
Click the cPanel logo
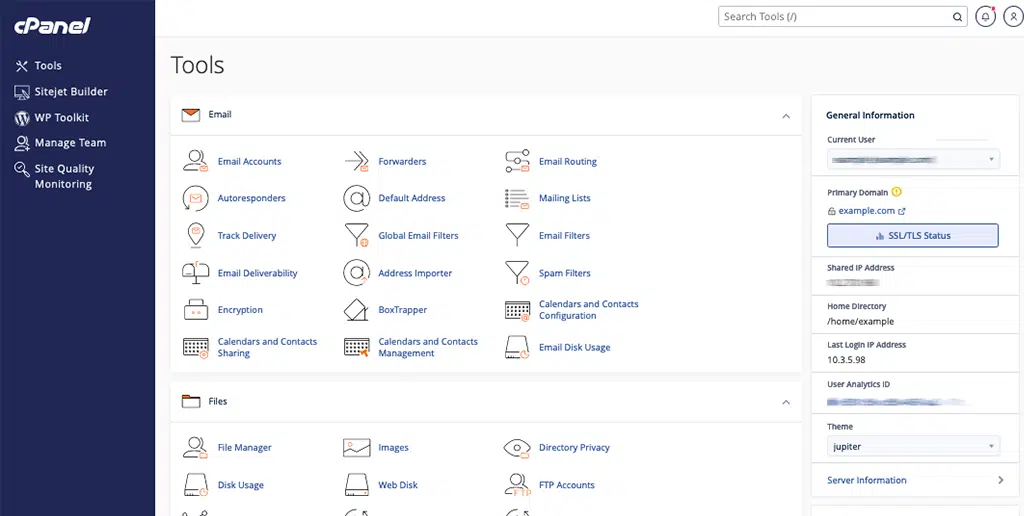tap(52, 26)
